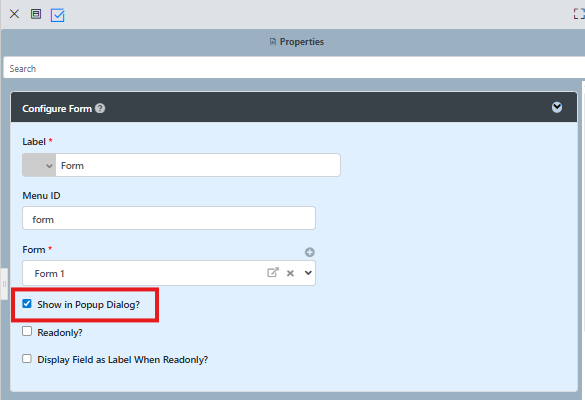Open Form 1 in external editor icon
Image resolution: width=585 pixels, height=401 pixels.
(273, 273)
